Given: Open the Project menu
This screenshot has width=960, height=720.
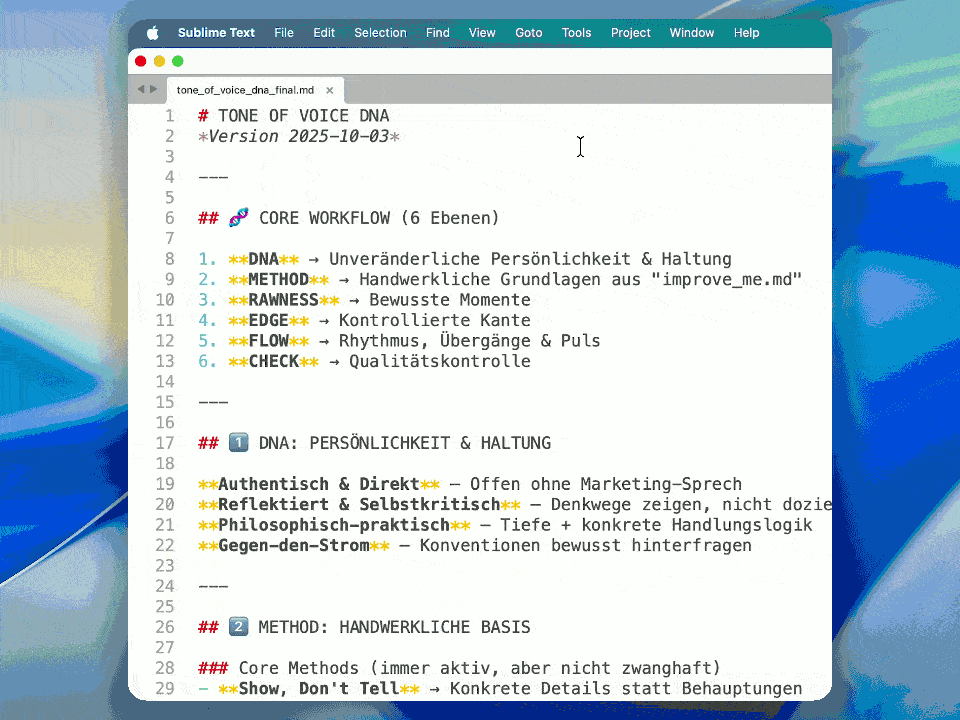Looking at the screenshot, I should click(630, 33).
